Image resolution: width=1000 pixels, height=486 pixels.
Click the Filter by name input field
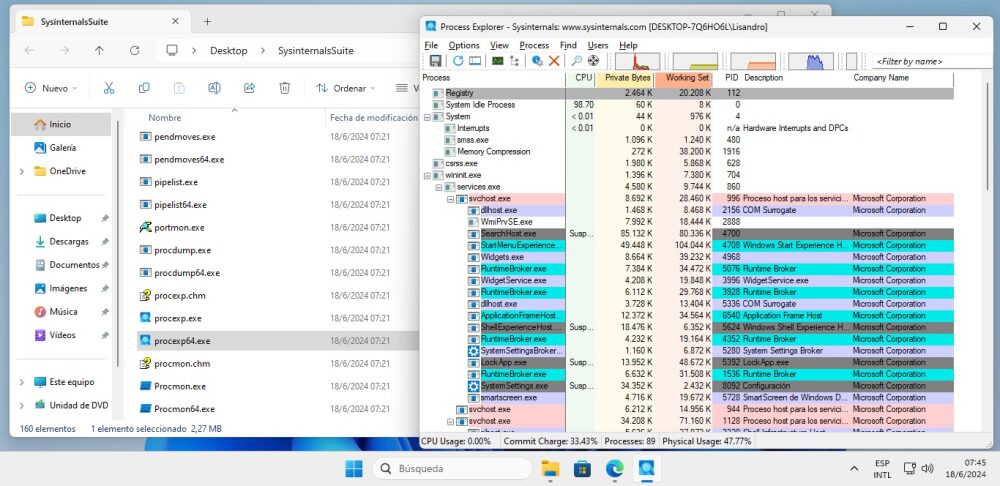pos(934,61)
